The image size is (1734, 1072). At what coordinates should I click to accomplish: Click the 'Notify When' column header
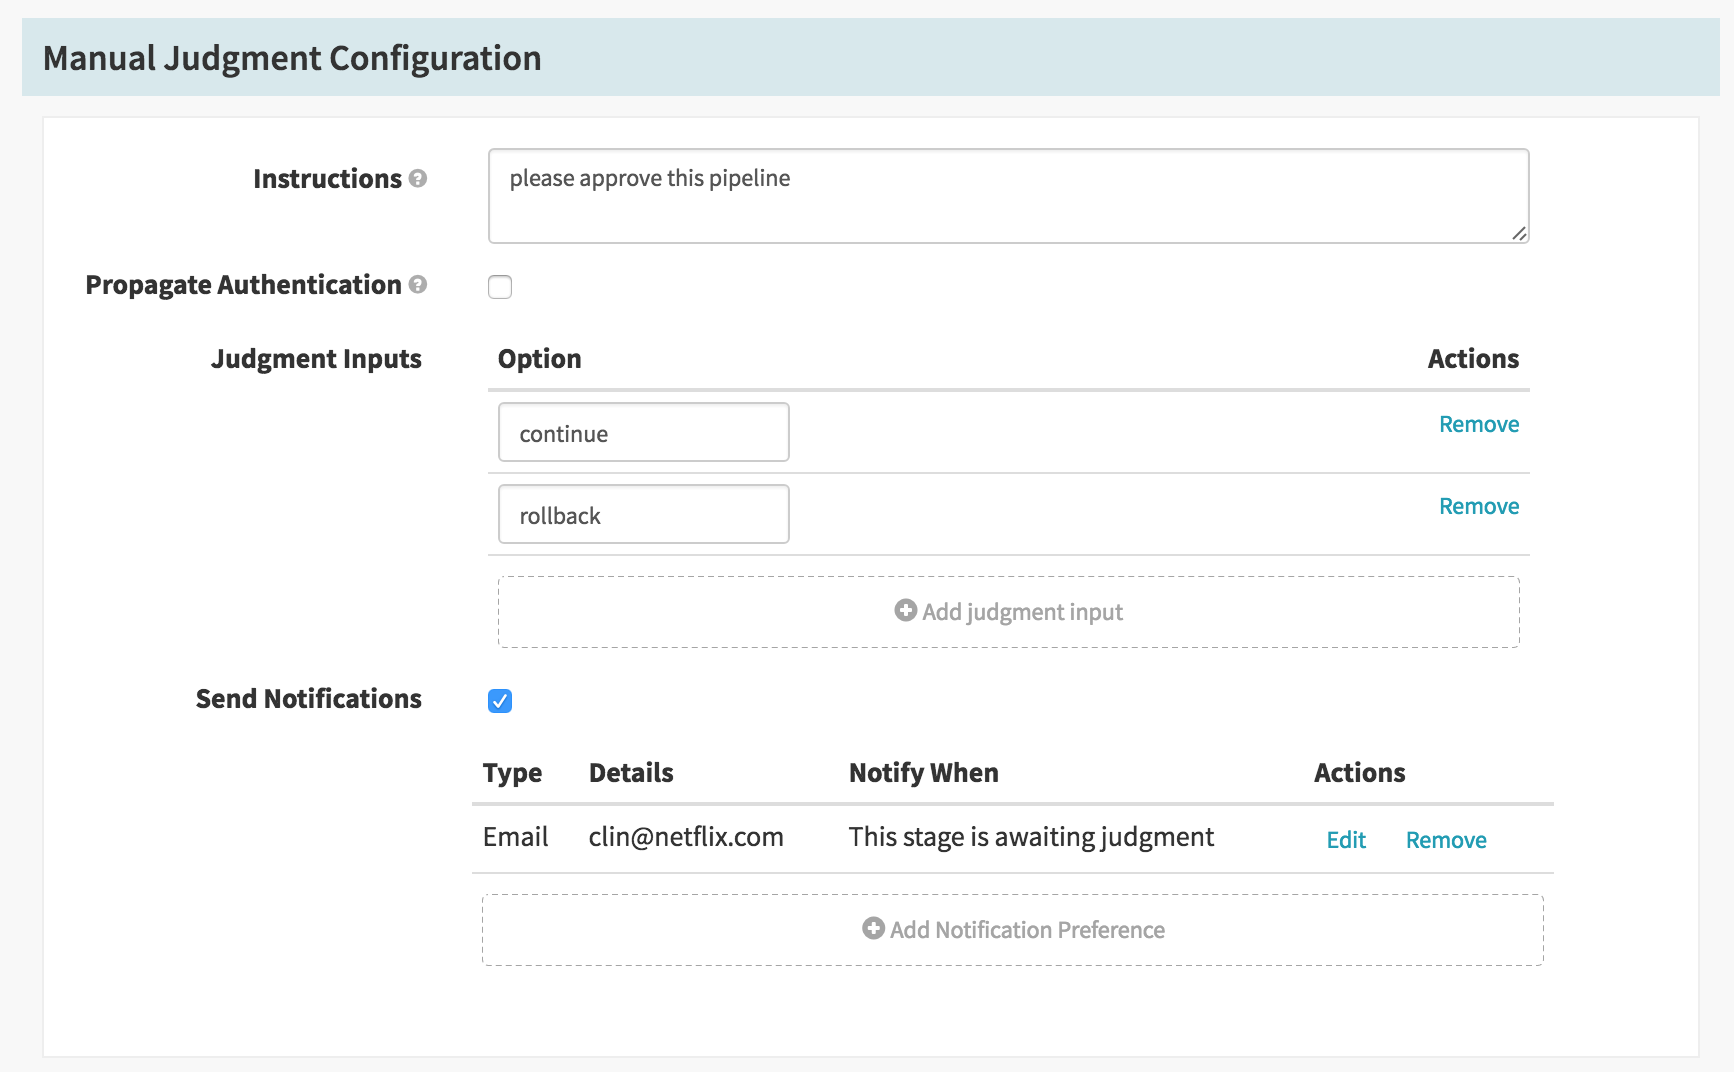(x=923, y=773)
